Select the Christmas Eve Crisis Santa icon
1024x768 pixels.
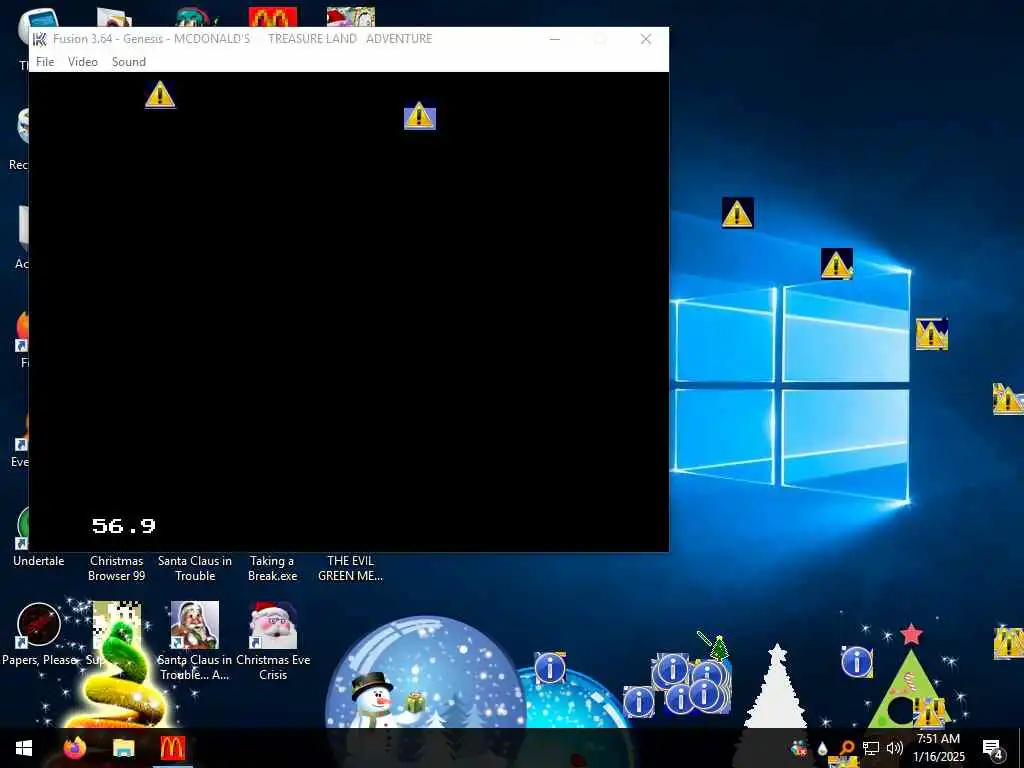[273, 625]
